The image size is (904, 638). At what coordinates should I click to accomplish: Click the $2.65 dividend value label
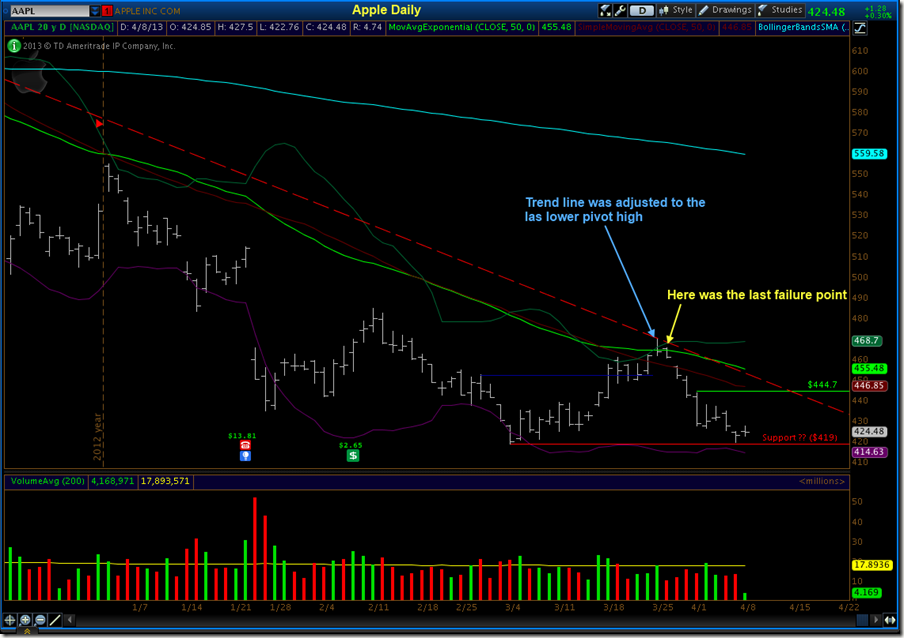351,445
